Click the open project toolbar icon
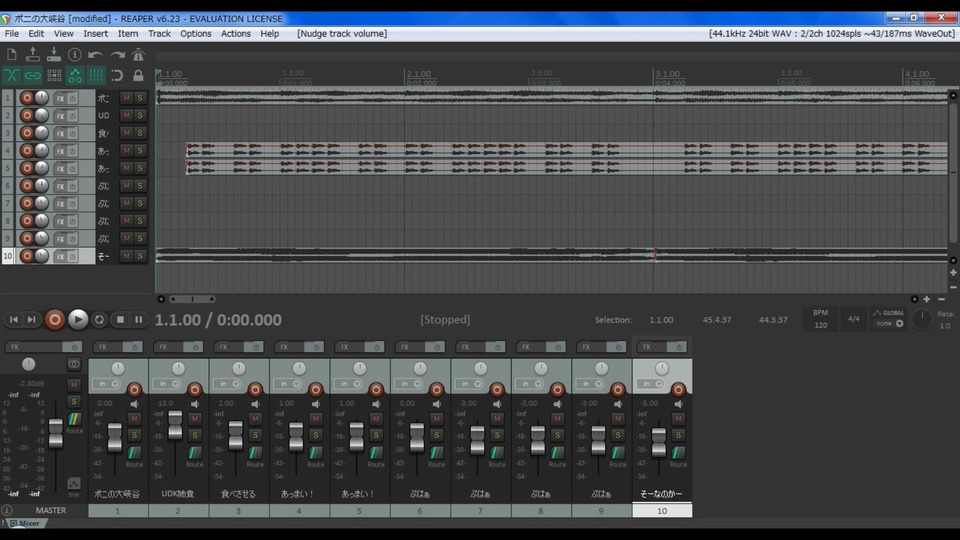The height and width of the screenshot is (540, 960). [x=32, y=54]
